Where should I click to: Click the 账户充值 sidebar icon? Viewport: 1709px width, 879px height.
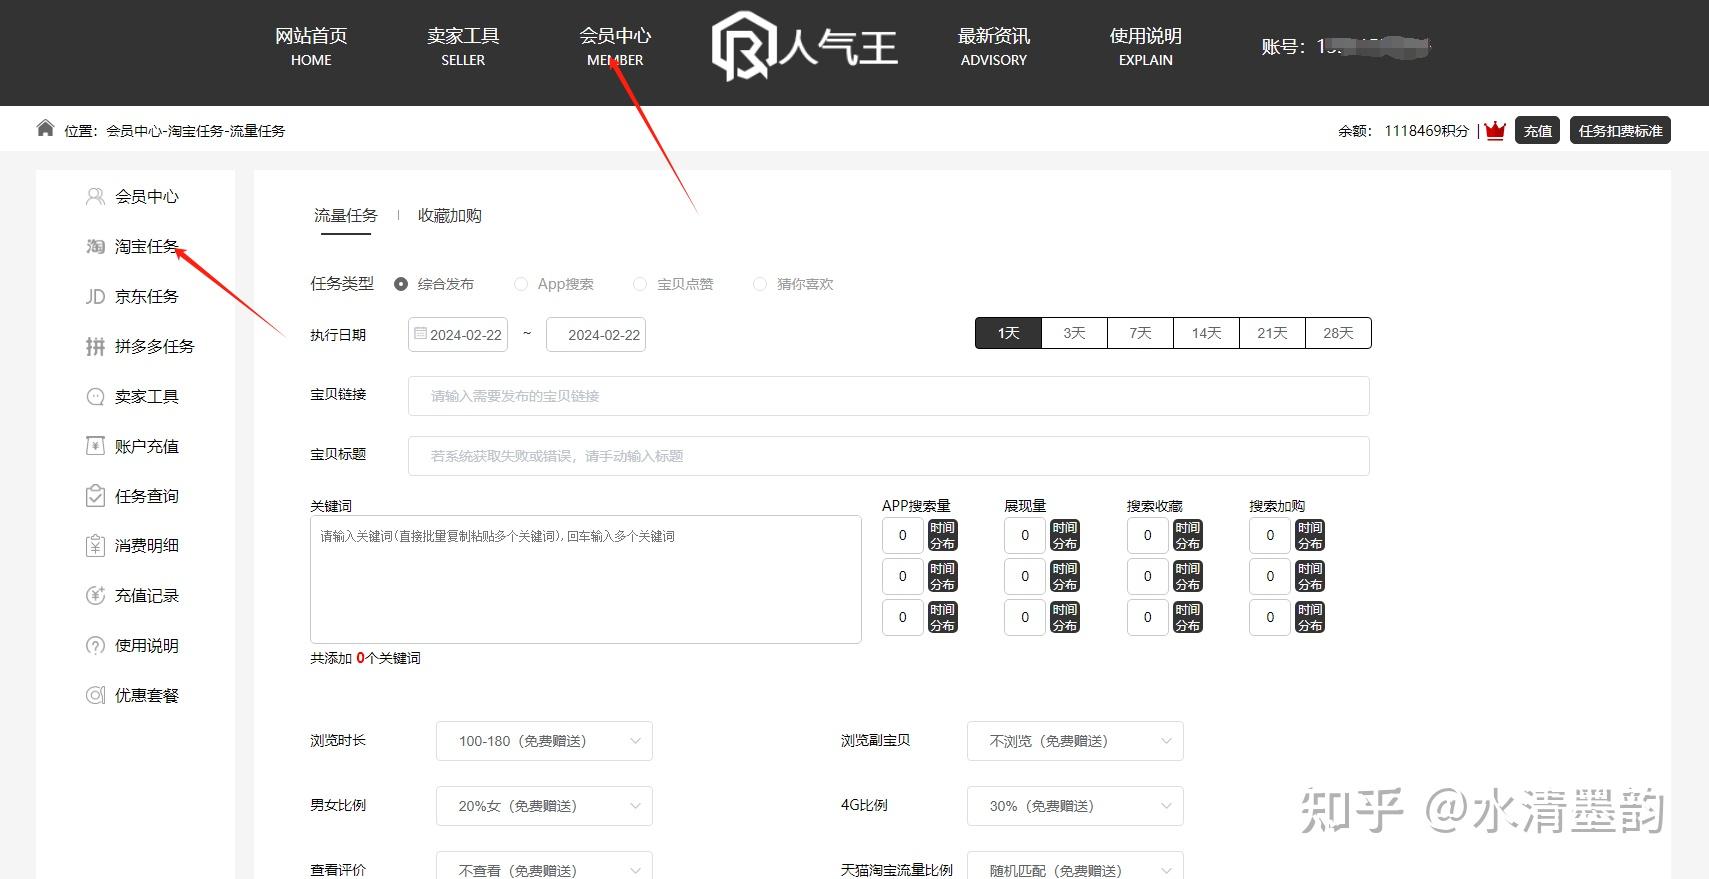95,446
